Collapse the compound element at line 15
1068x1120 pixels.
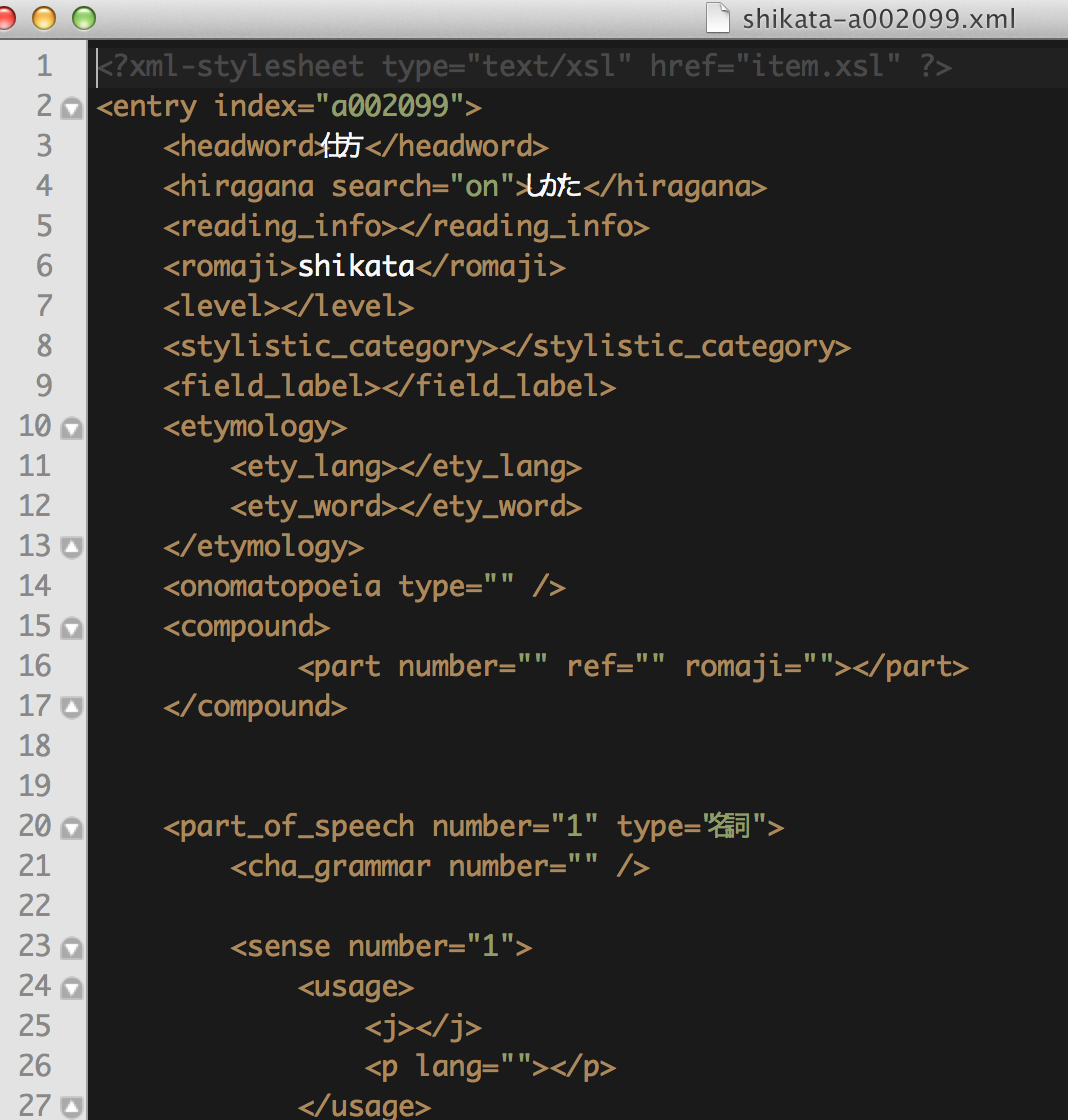coord(71,628)
